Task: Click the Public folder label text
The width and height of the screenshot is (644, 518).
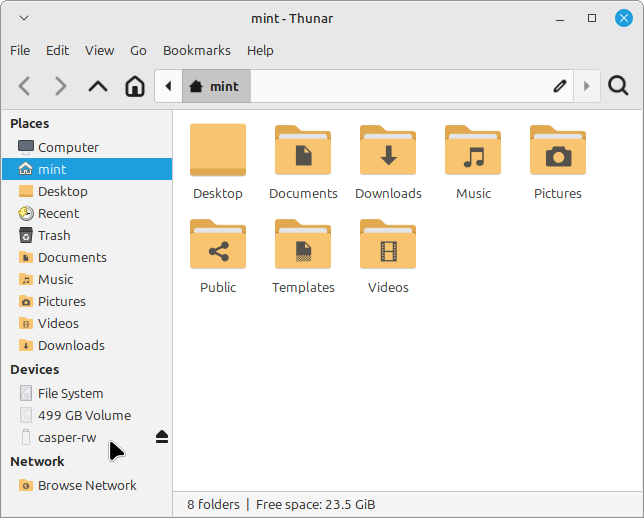Action: pyautogui.click(x=218, y=288)
